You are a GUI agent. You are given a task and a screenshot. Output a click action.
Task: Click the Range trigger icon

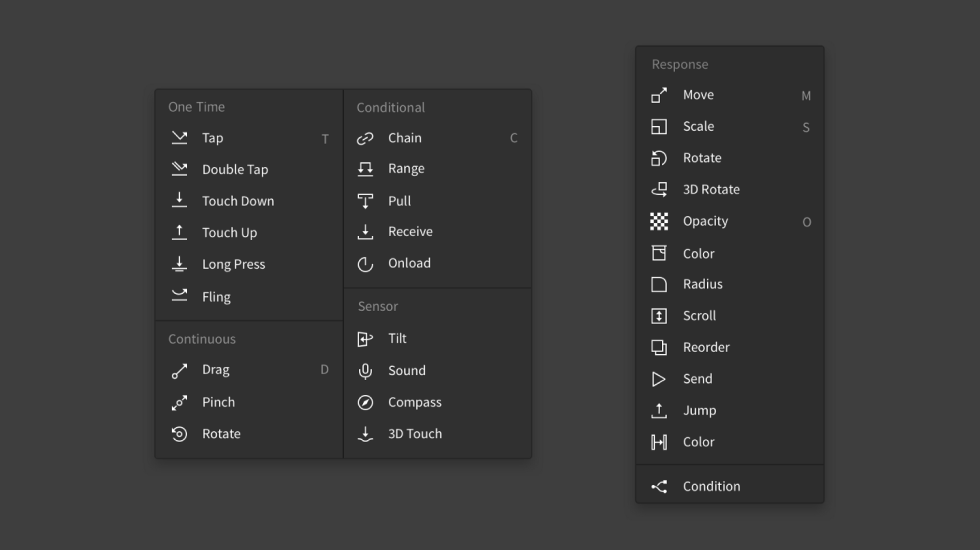tap(365, 169)
